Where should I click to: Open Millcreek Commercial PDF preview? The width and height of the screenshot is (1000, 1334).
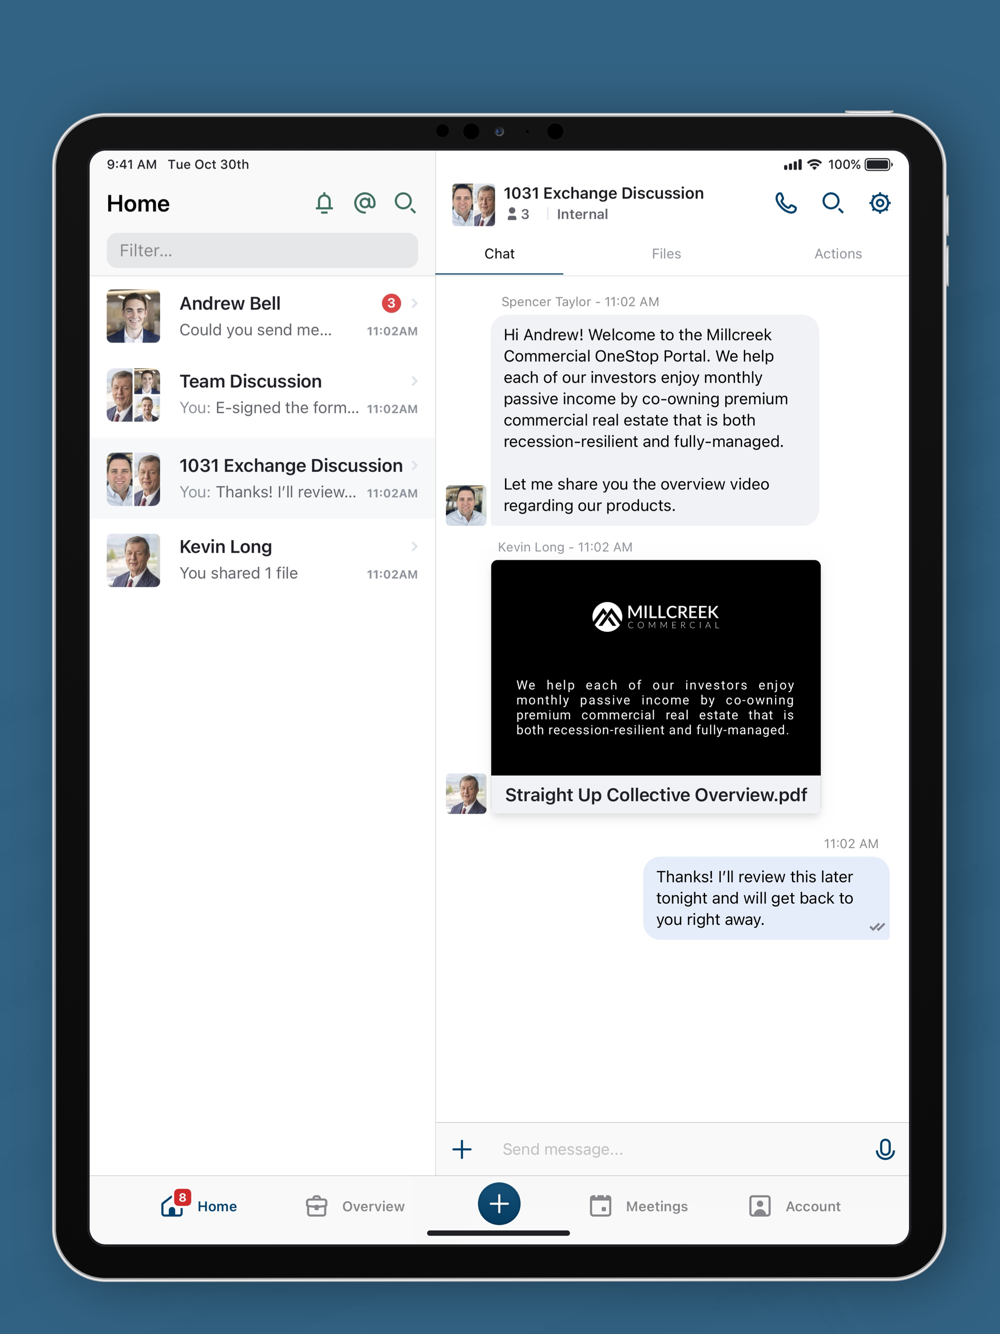[x=656, y=667]
